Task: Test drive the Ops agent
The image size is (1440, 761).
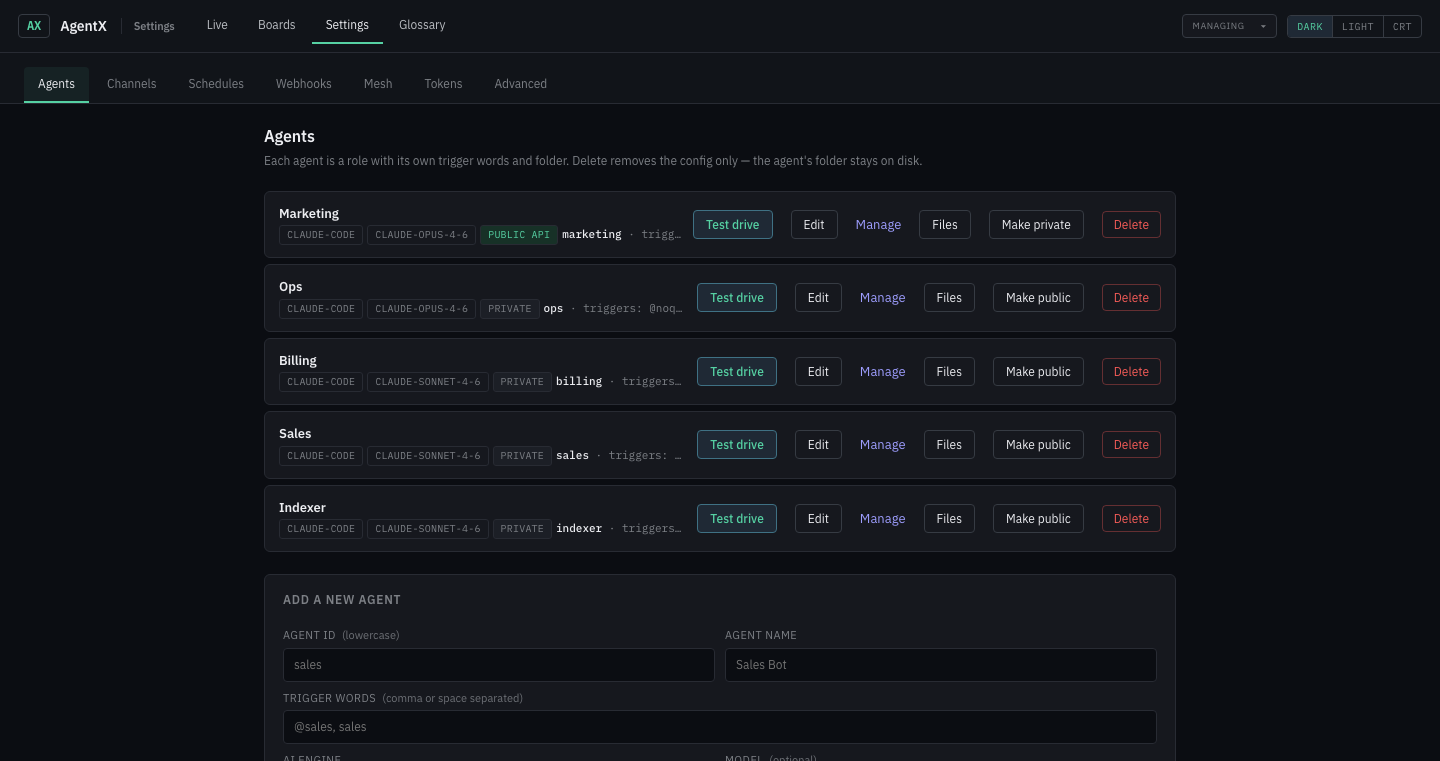Action: [x=737, y=298]
